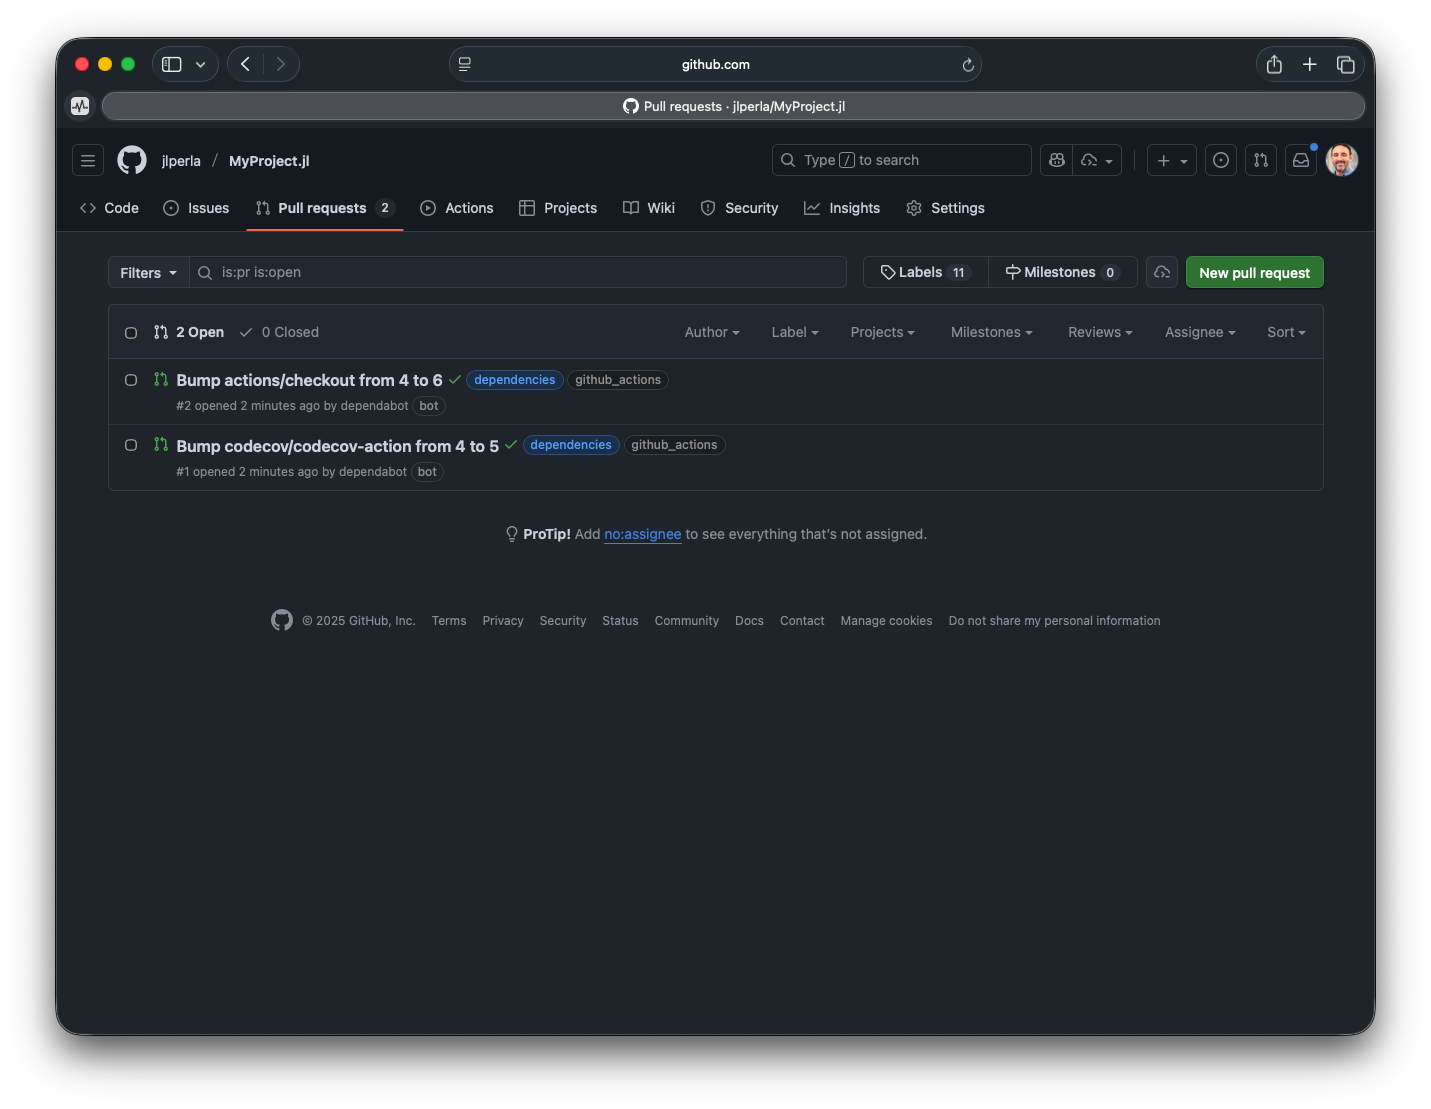Check the box for Bump codecov-action PR

131,445
